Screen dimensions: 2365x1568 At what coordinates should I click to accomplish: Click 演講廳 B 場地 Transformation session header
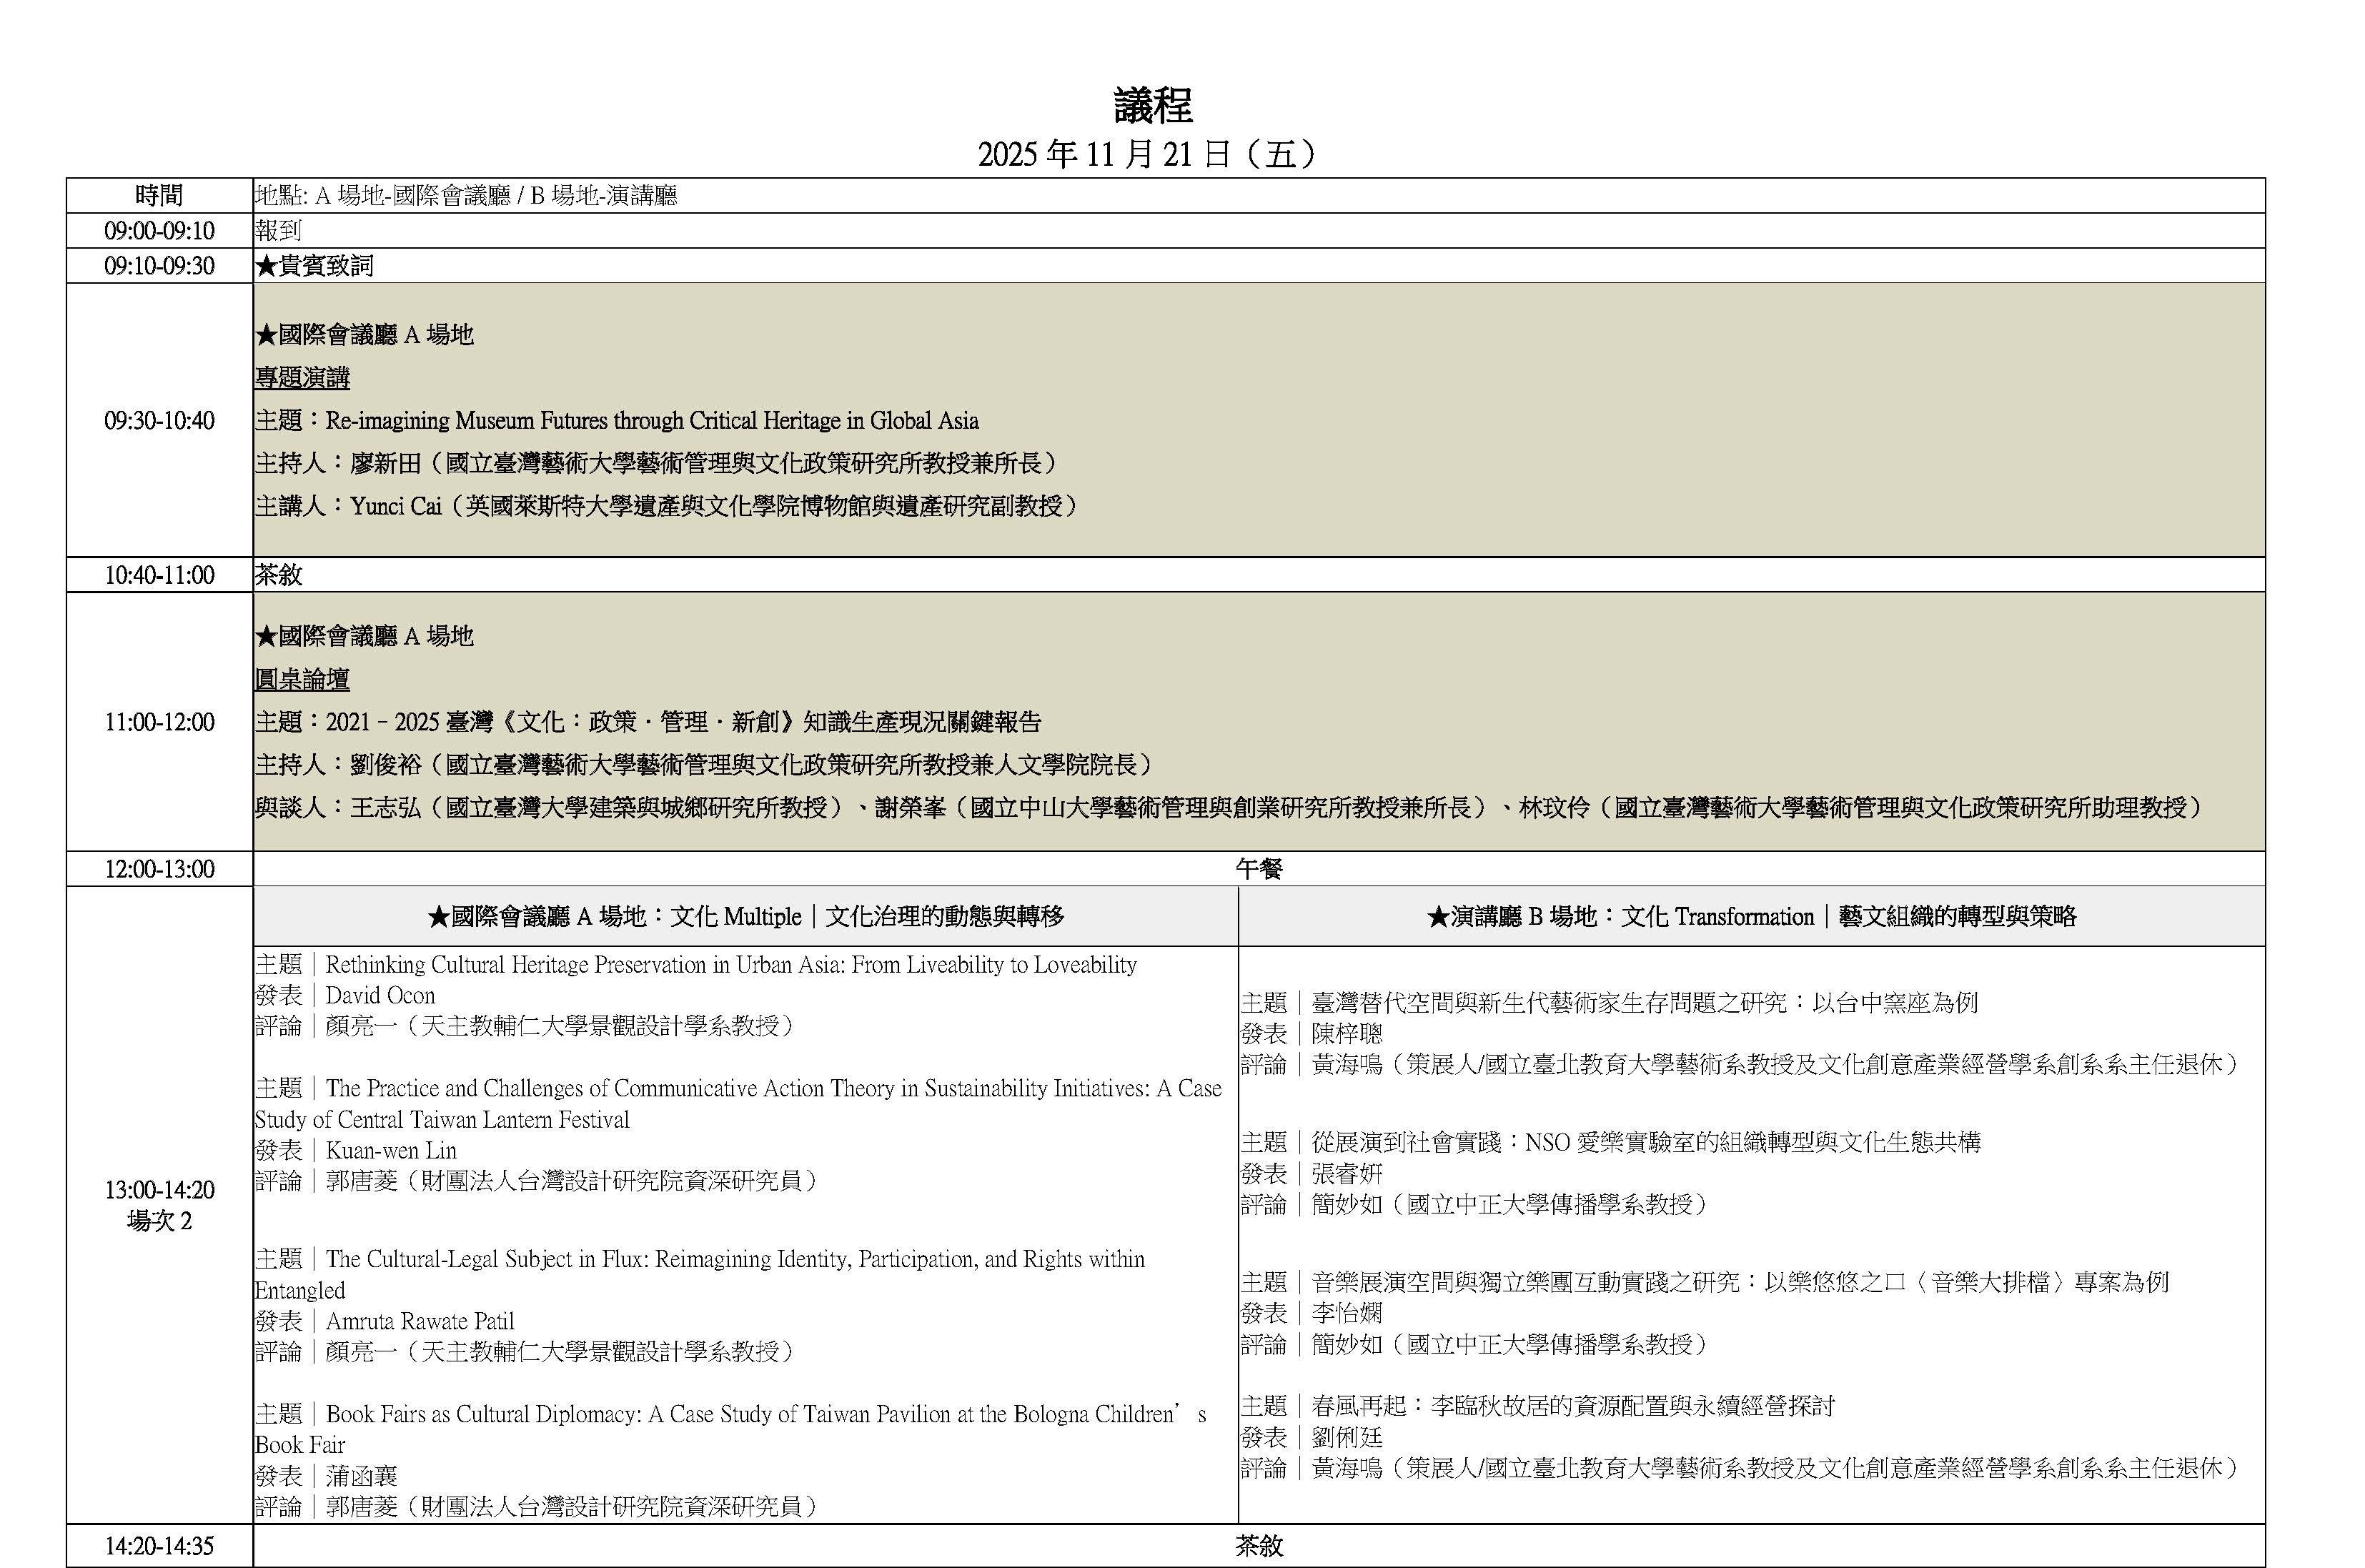1751,916
